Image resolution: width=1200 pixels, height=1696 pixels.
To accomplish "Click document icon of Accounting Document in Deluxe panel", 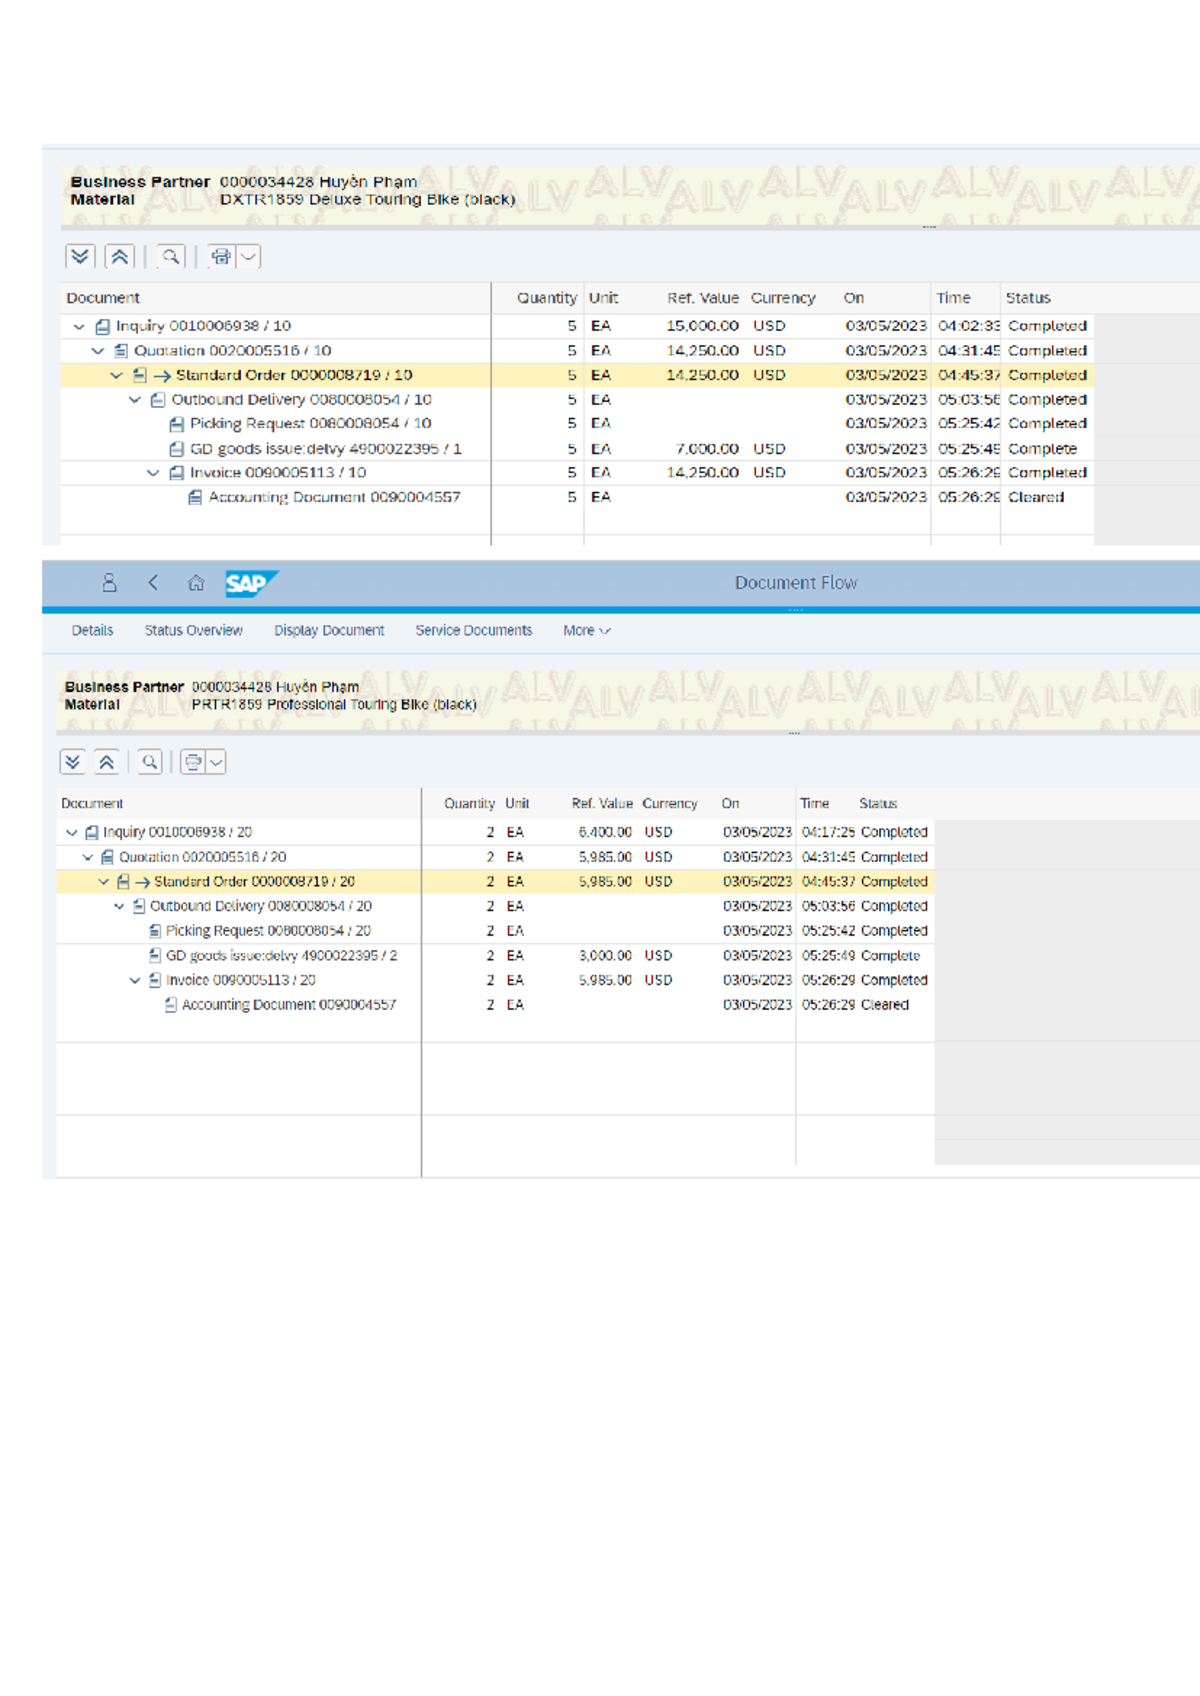I will coord(196,497).
